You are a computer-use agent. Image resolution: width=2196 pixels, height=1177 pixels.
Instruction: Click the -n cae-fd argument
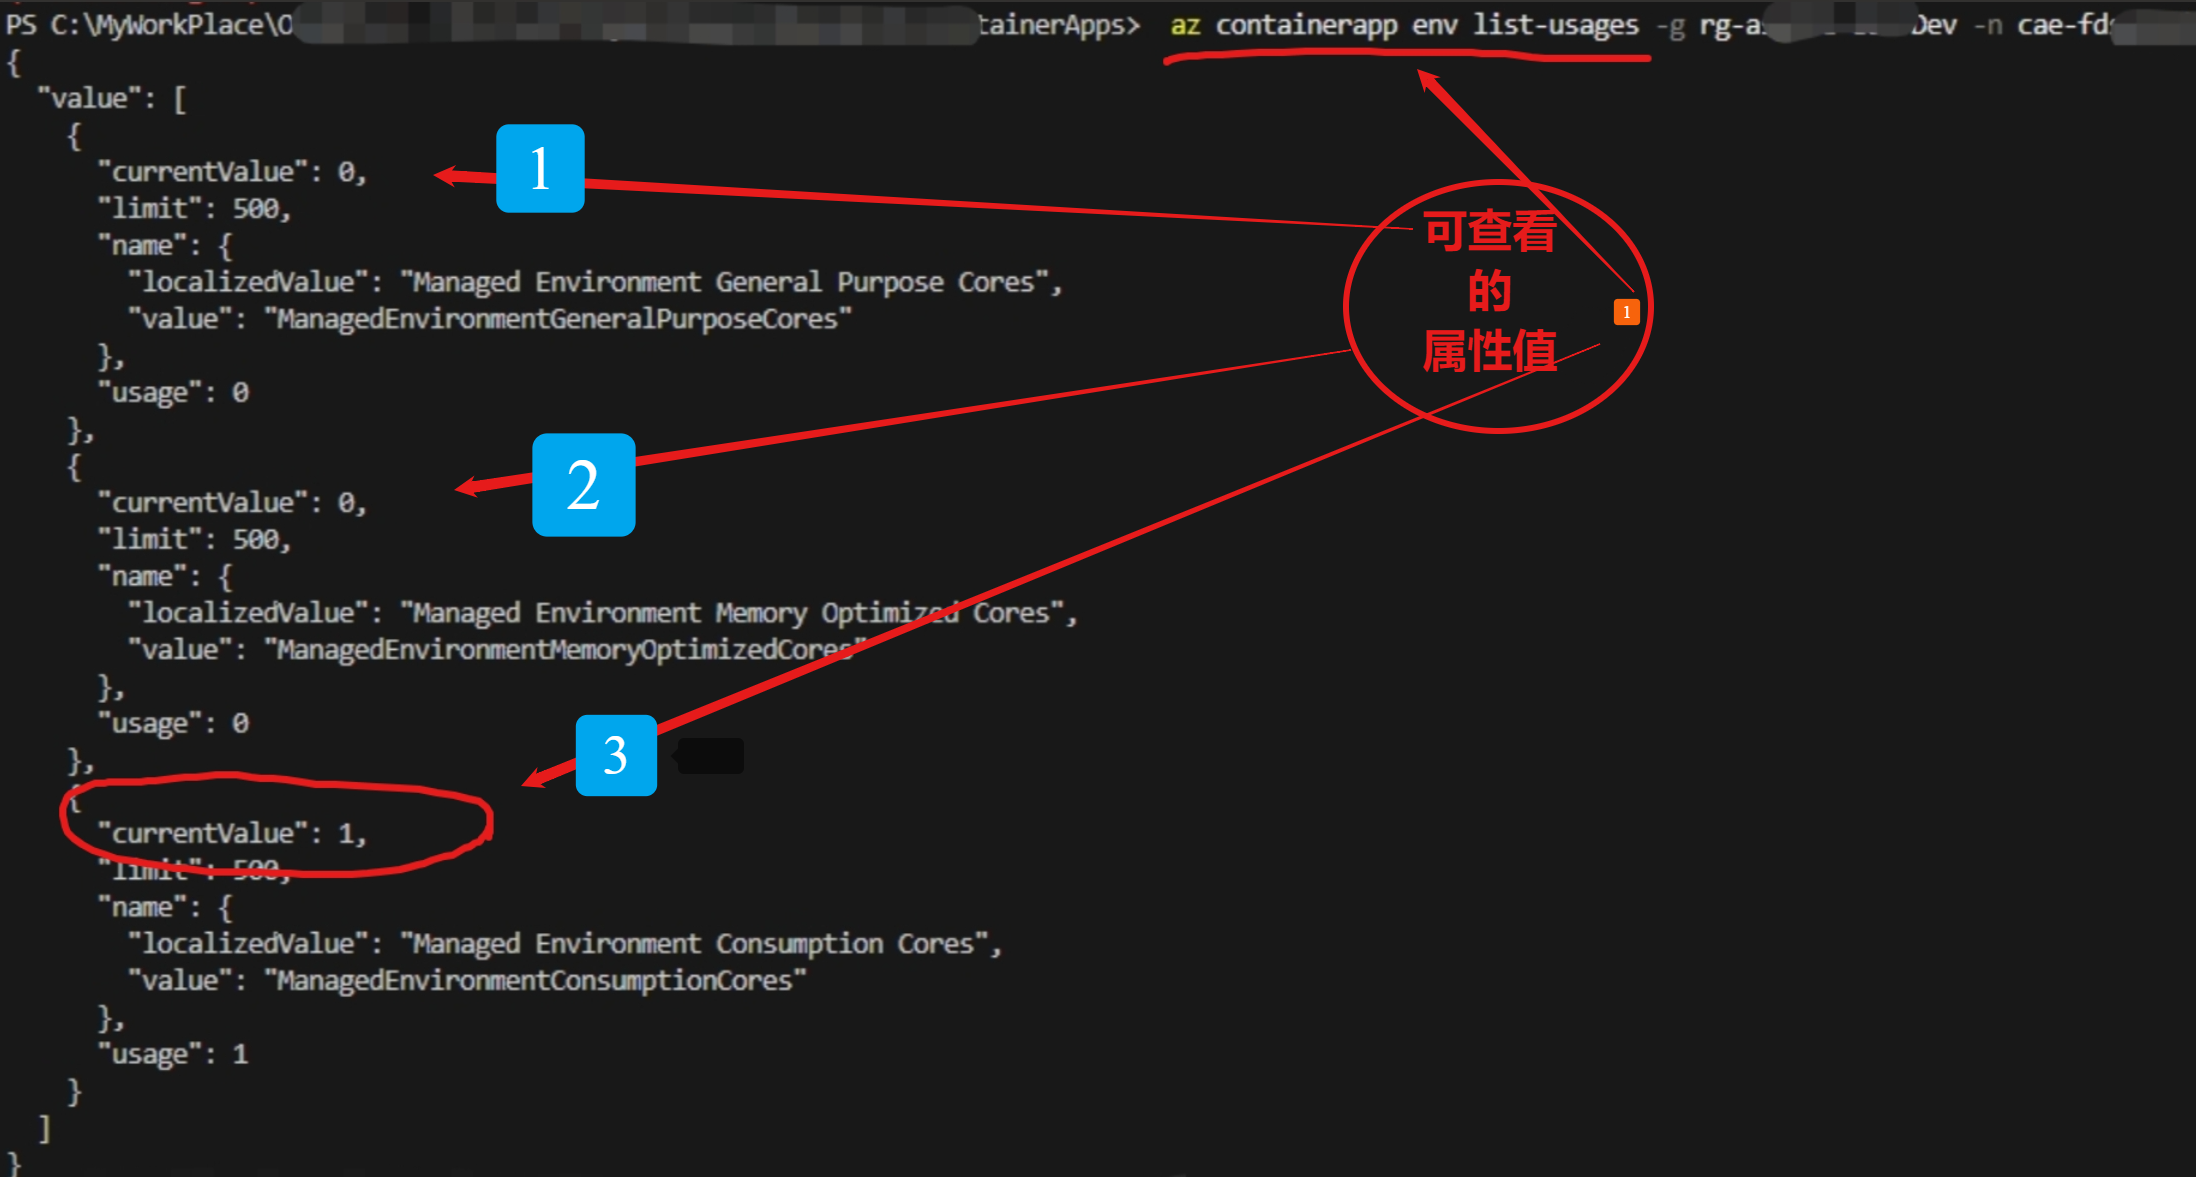(x=2040, y=25)
